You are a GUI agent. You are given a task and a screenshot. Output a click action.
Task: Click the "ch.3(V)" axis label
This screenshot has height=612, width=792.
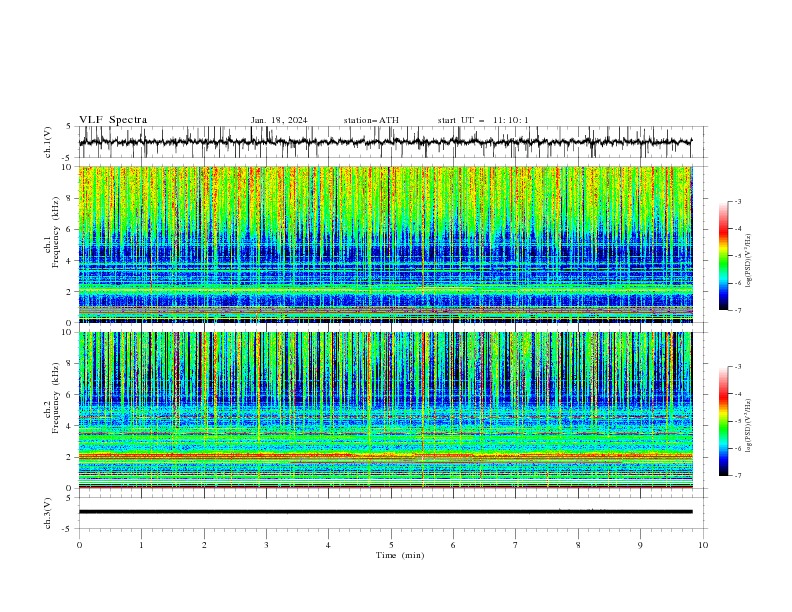47,513
